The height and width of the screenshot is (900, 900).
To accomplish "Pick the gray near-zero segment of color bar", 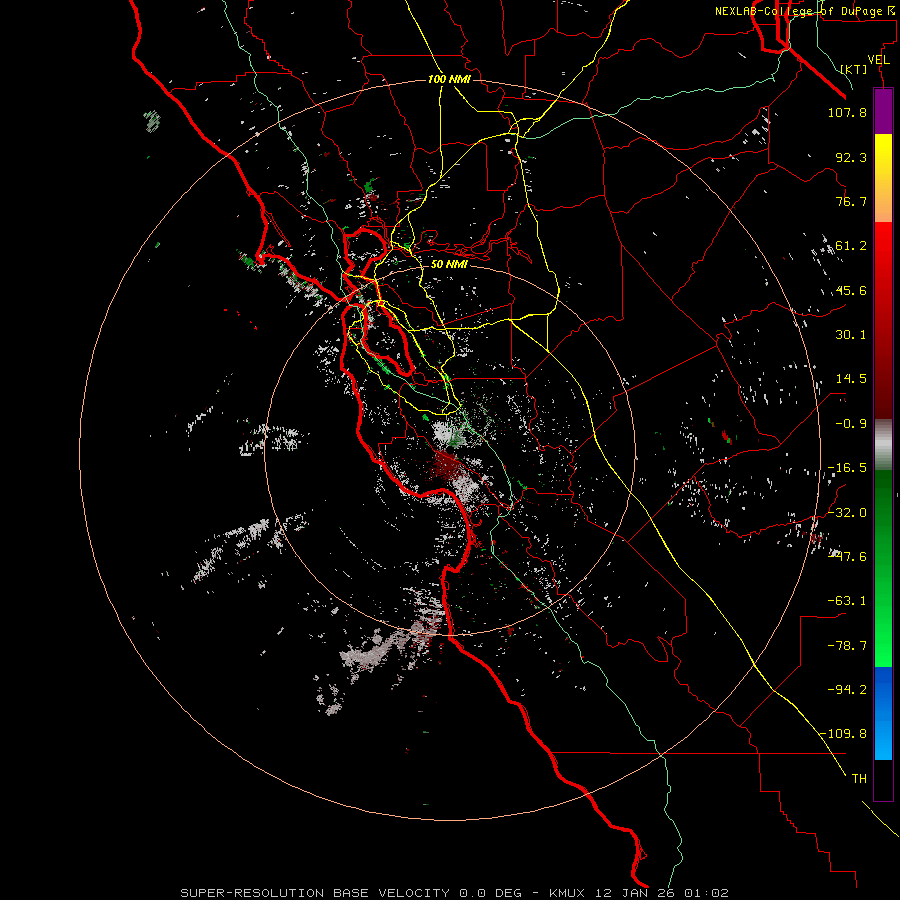I will [x=883, y=444].
